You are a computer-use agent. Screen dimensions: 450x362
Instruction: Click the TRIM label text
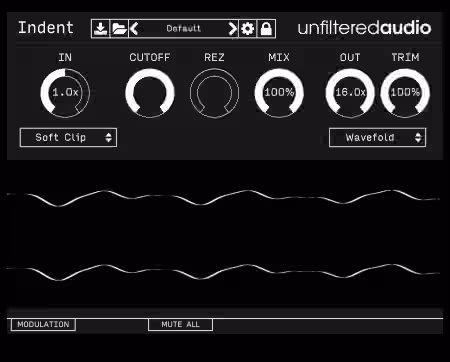point(405,57)
